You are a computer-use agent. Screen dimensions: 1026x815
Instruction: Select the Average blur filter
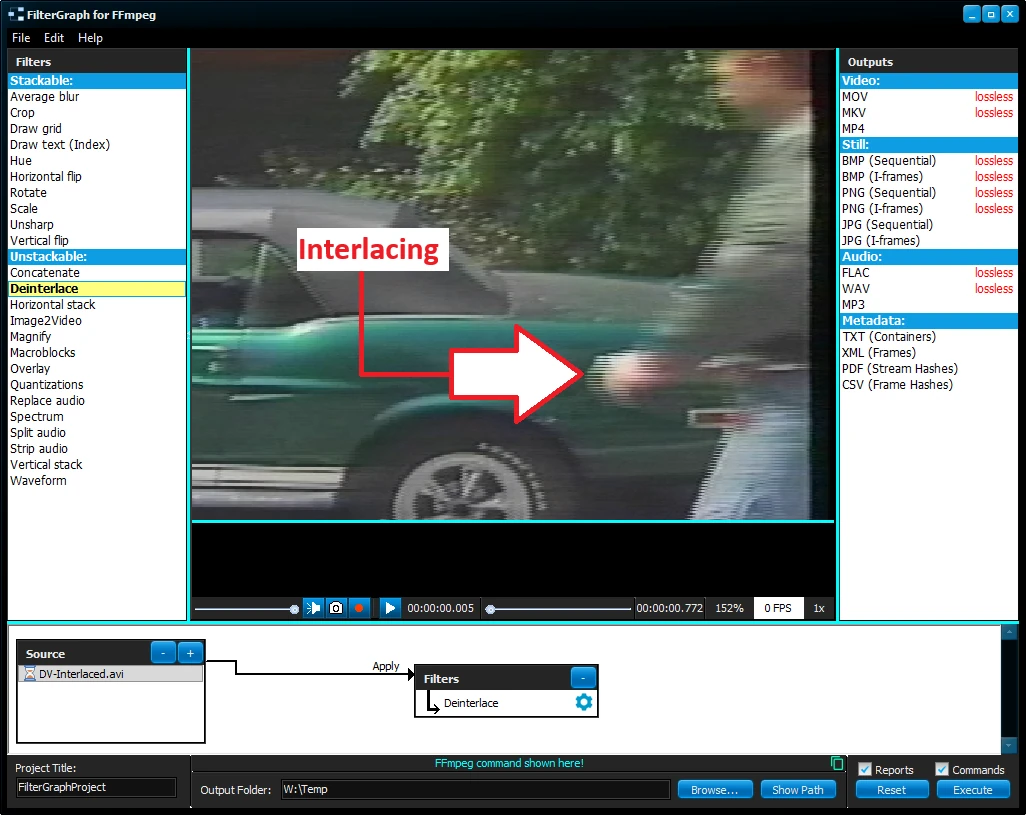97,97
